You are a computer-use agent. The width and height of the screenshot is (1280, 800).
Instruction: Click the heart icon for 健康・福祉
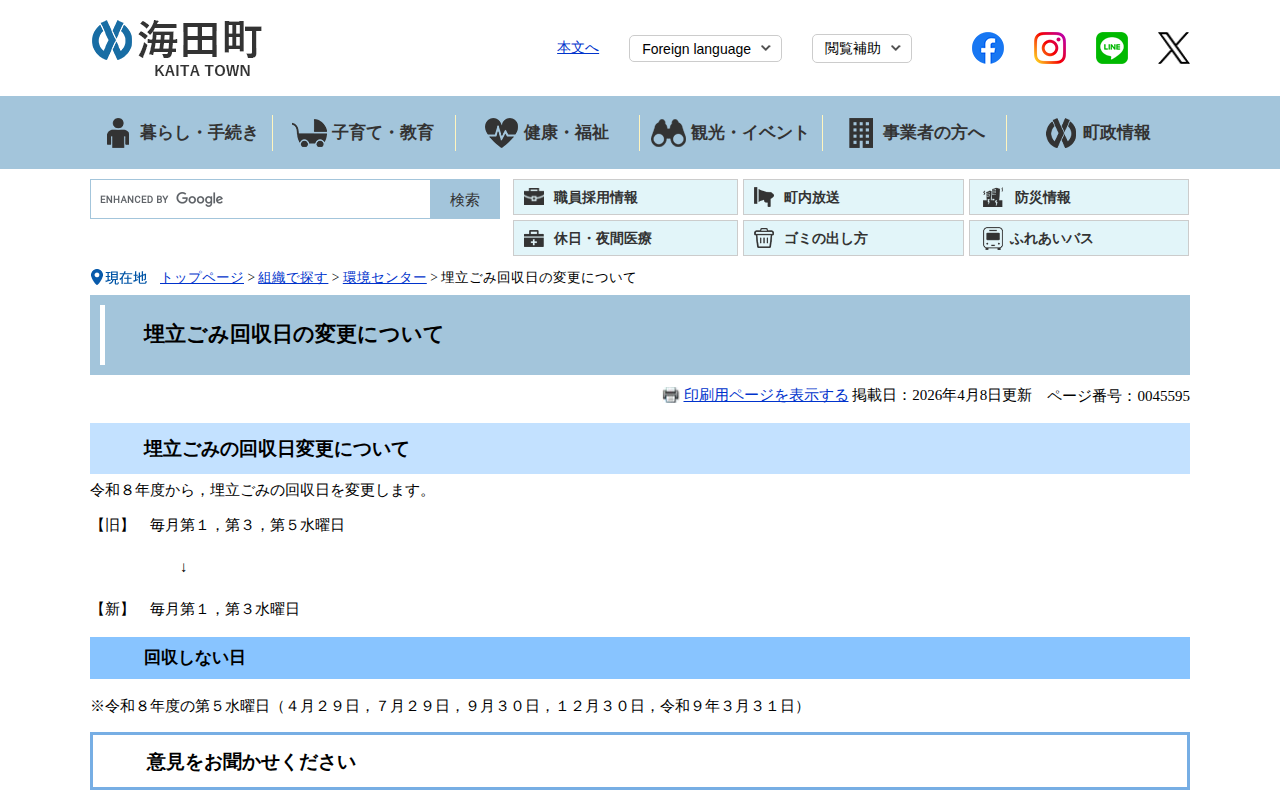pyautogui.click(x=501, y=133)
